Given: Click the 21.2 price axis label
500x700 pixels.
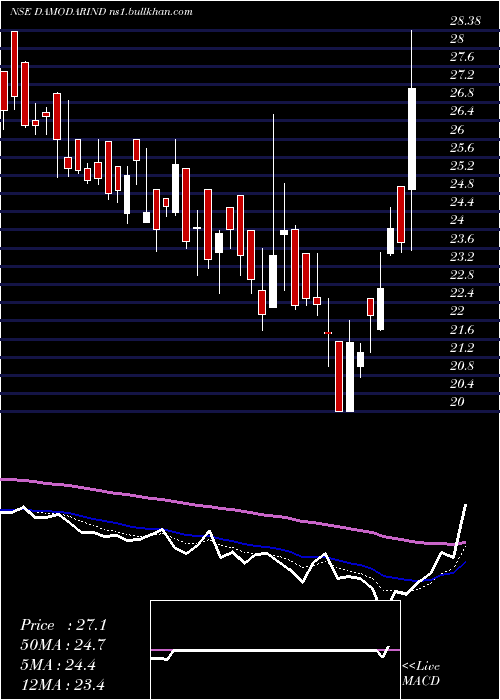Looking at the screenshot, I should pyautogui.click(x=462, y=347).
